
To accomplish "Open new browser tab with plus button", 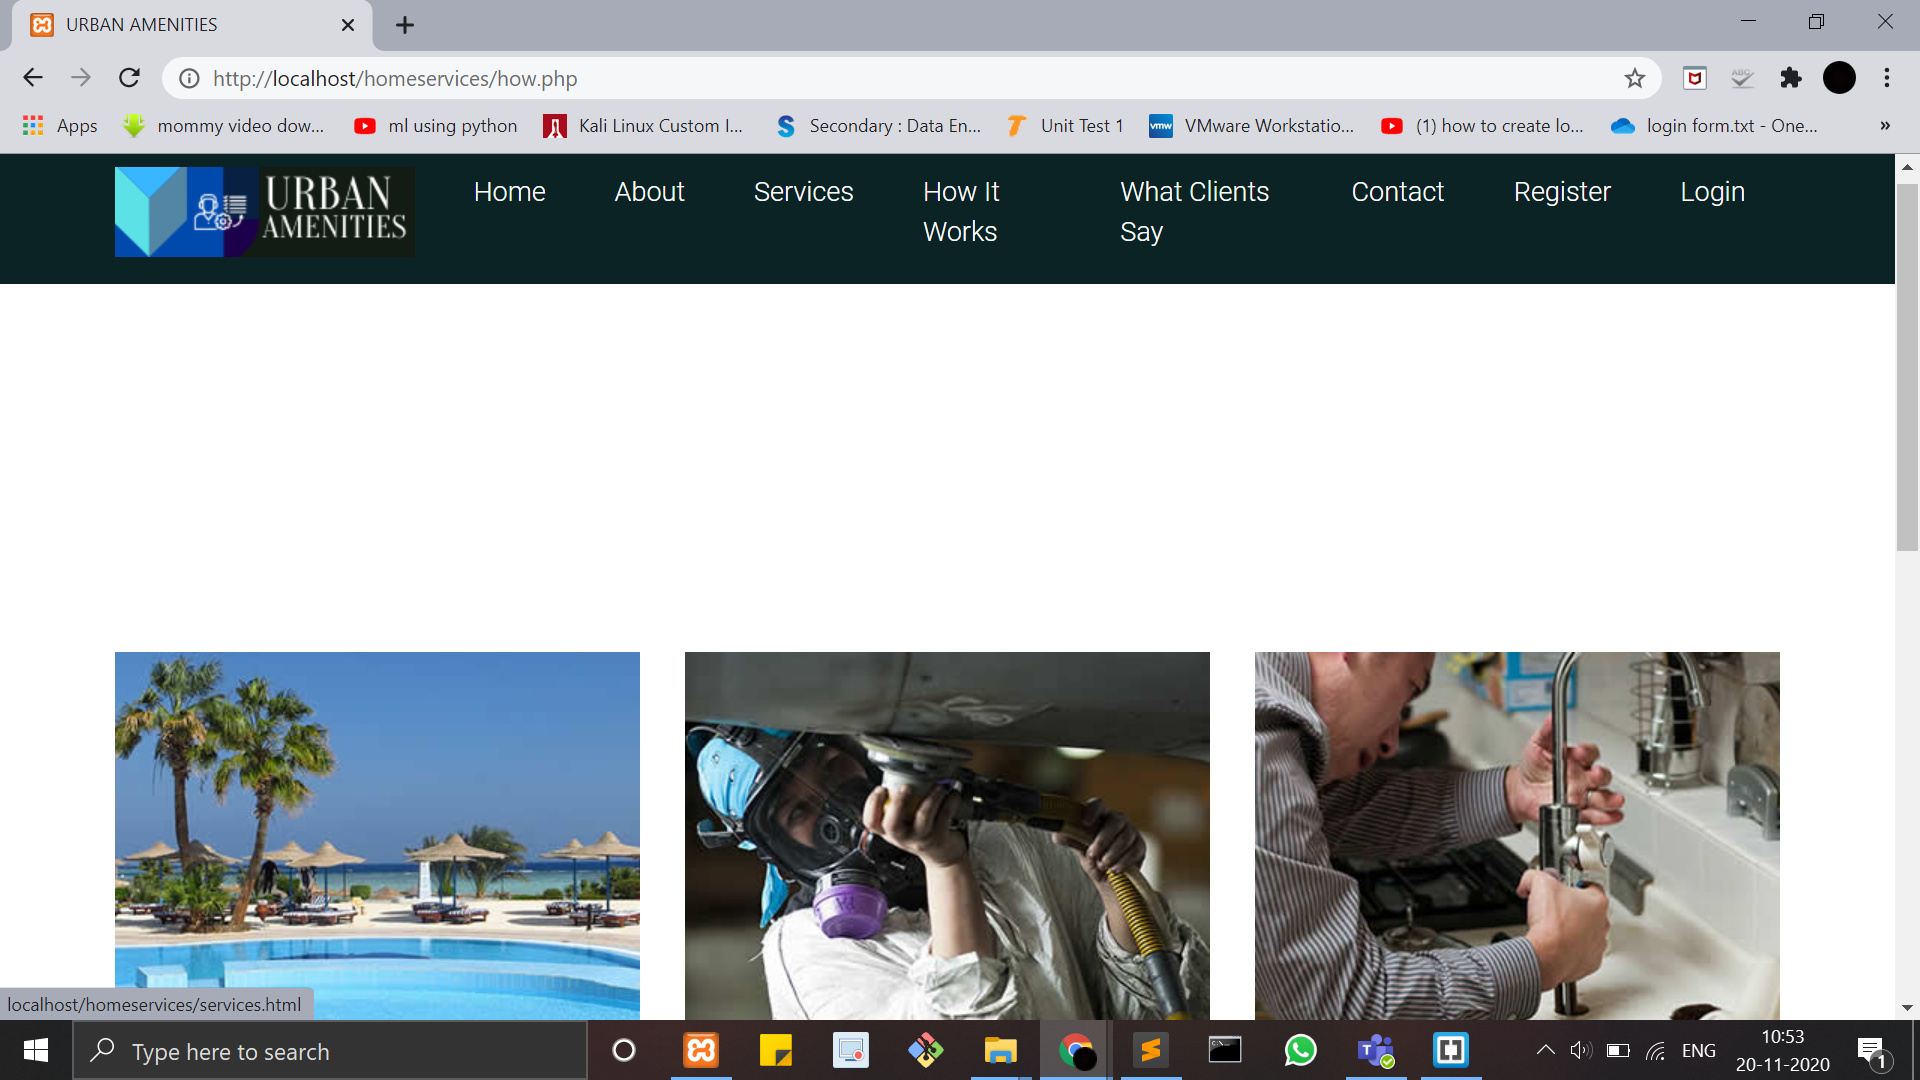I will coord(405,25).
